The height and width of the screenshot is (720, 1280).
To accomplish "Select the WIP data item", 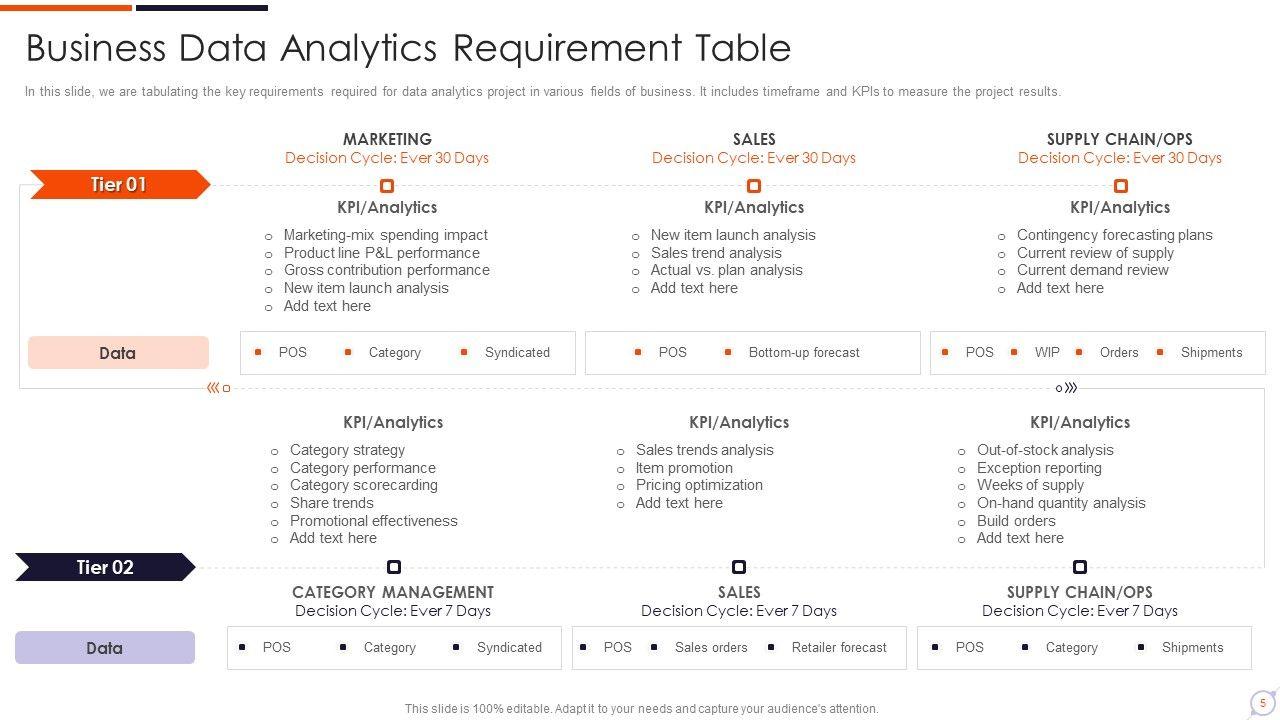I will [x=1047, y=353].
